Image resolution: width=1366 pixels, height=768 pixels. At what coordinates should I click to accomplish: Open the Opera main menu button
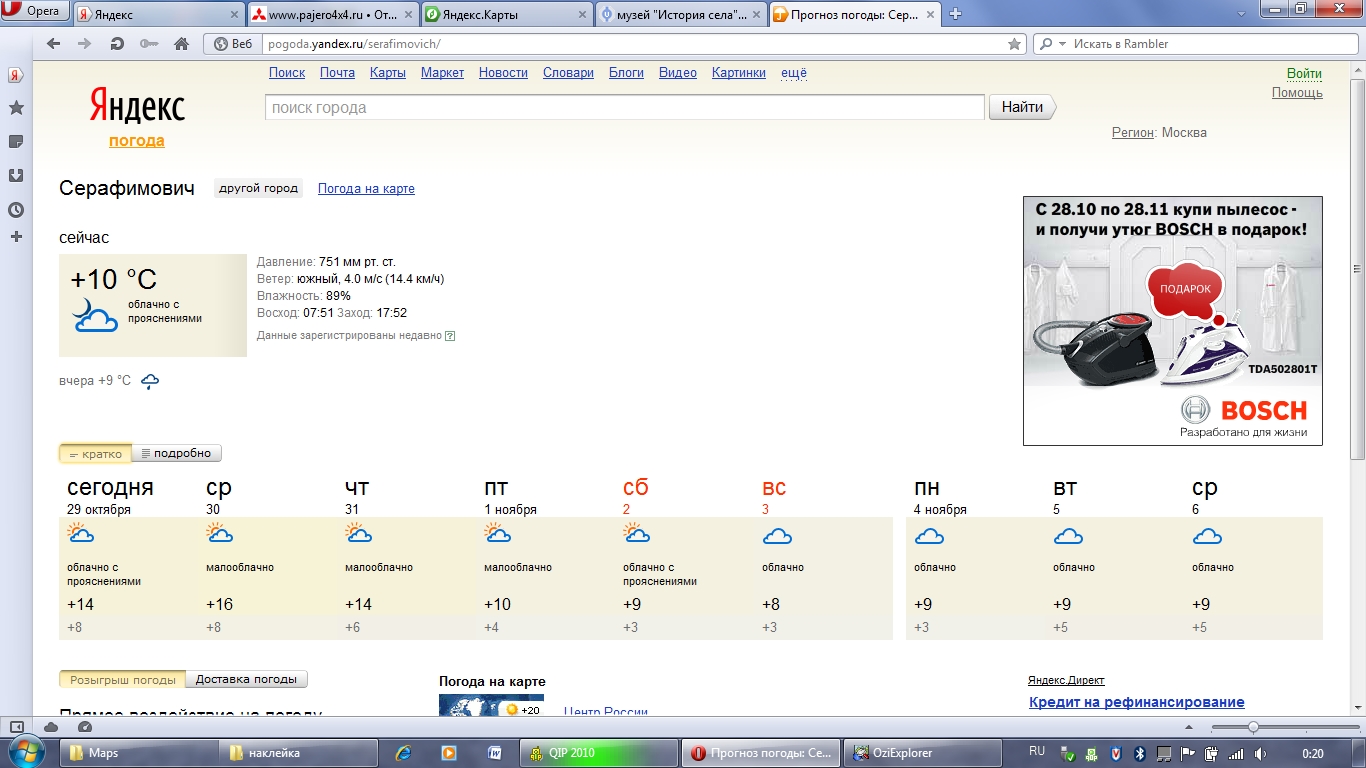click(x=34, y=11)
